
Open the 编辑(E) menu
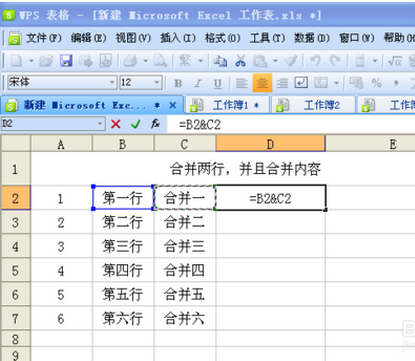(x=89, y=38)
